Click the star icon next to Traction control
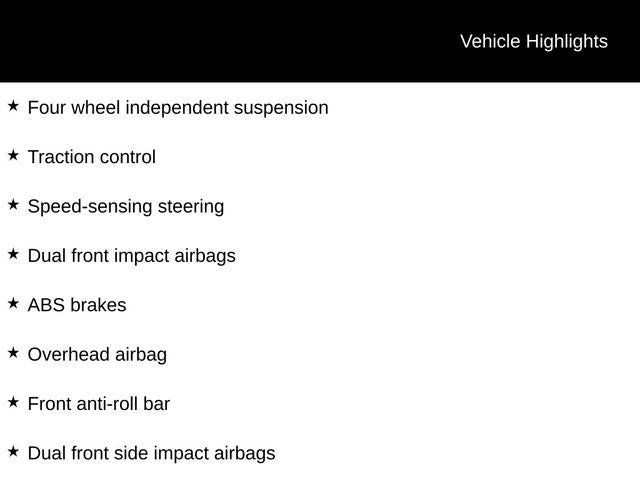The image size is (640, 480). click(x=13, y=156)
